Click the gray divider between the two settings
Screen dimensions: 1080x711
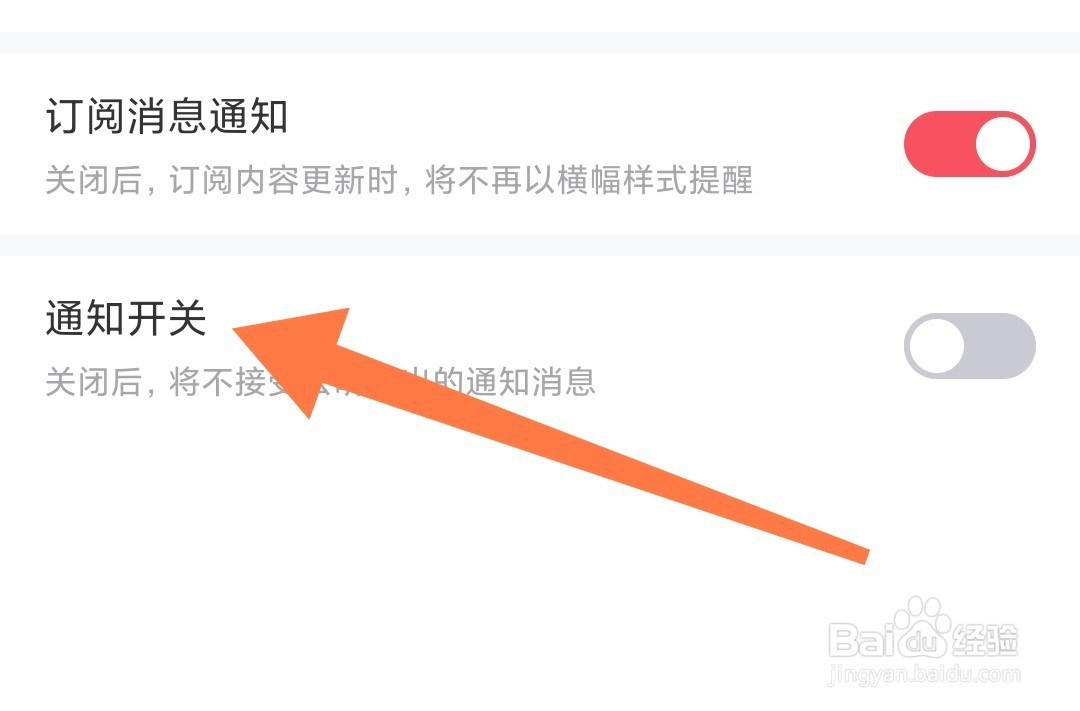coord(540,245)
